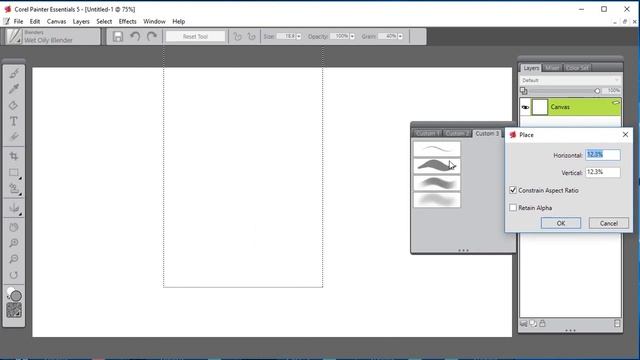Image resolution: width=640 pixels, height=360 pixels.
Task: Click the new layer mask icon
Action: 533,324
